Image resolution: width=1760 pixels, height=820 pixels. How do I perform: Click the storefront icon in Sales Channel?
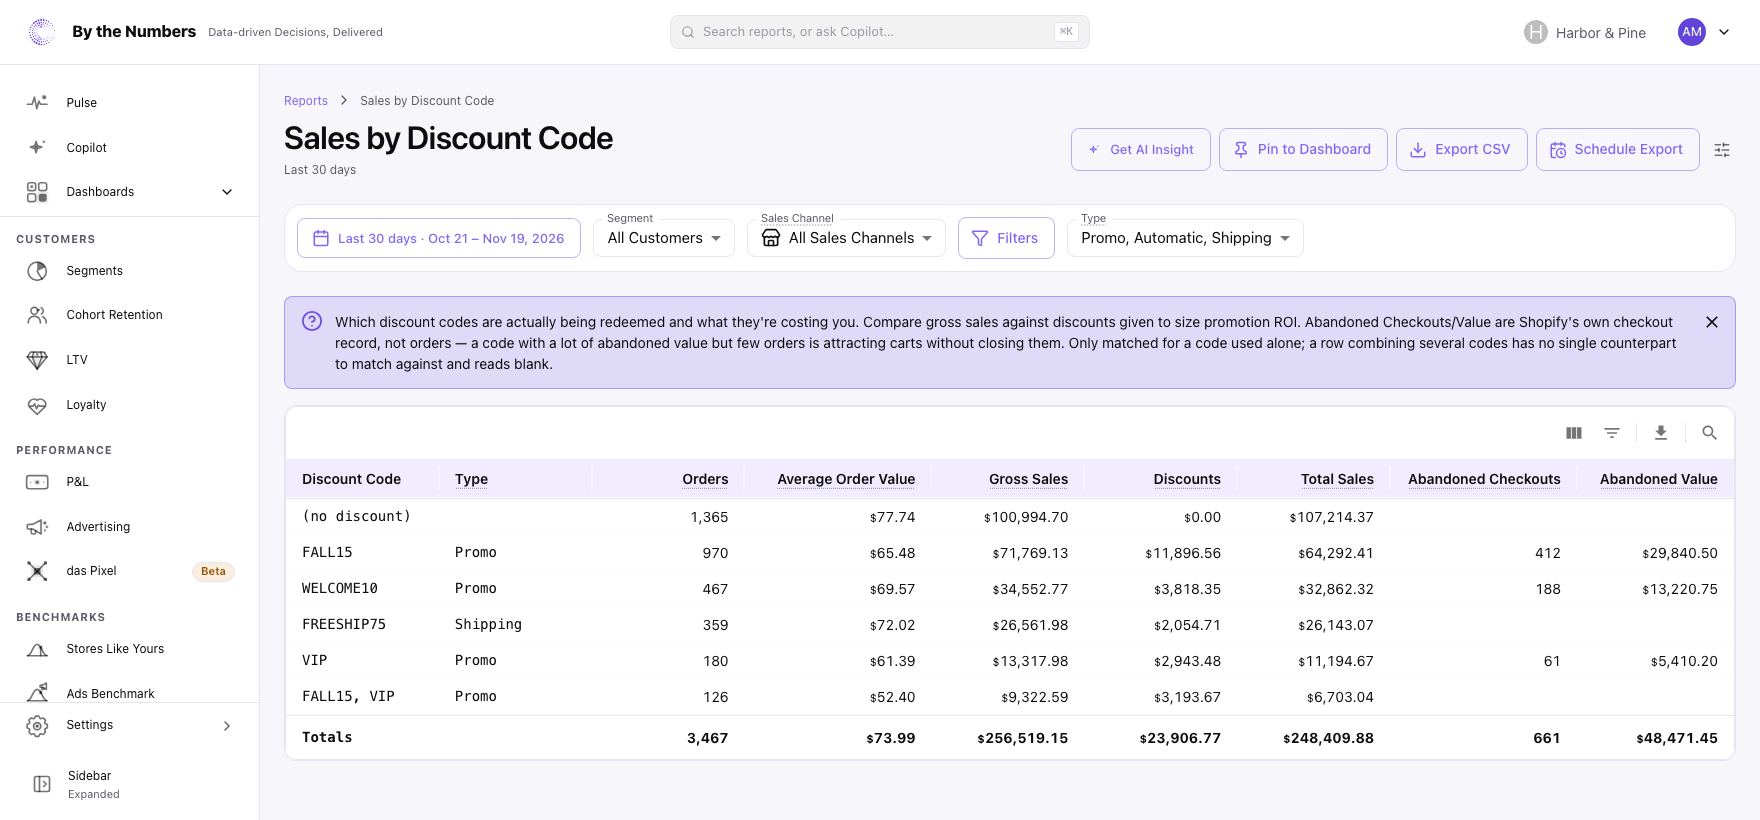point(771,238)
